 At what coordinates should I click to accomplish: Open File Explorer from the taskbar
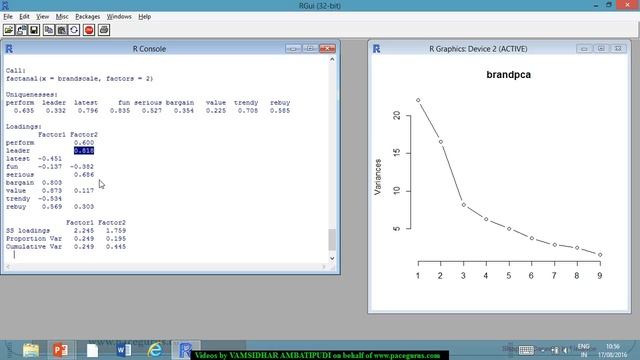point(31,350)
